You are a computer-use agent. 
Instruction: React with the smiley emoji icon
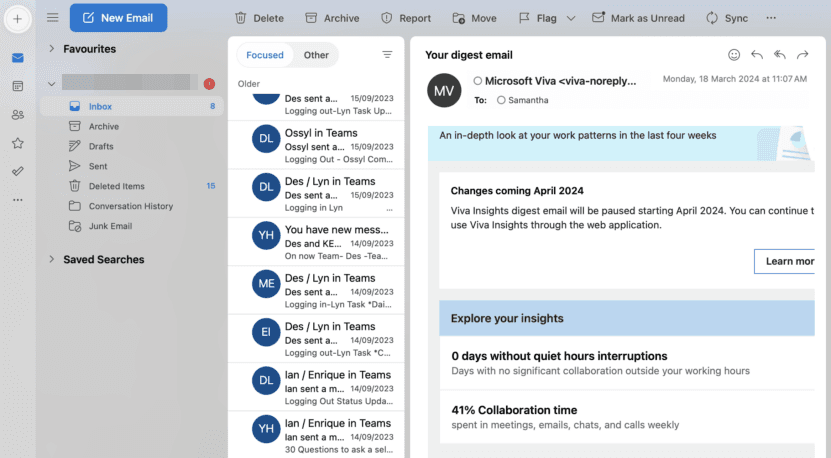[x=734, y=55]
